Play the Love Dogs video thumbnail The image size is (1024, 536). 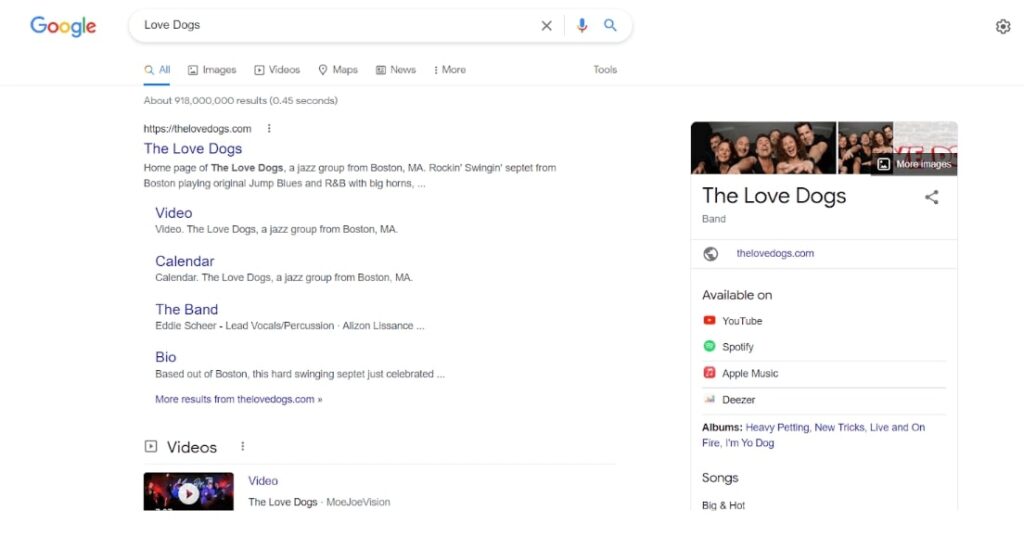[x=189, y=492]
